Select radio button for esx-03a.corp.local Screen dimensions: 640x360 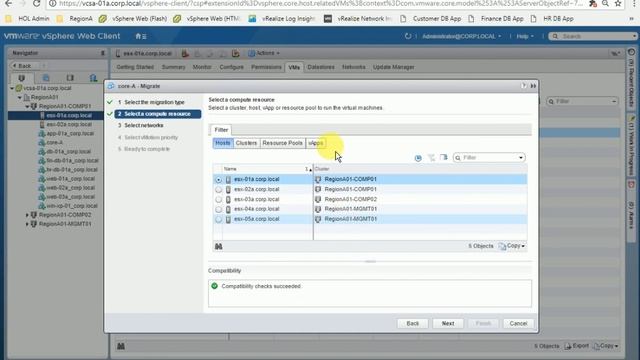[218, 200]
